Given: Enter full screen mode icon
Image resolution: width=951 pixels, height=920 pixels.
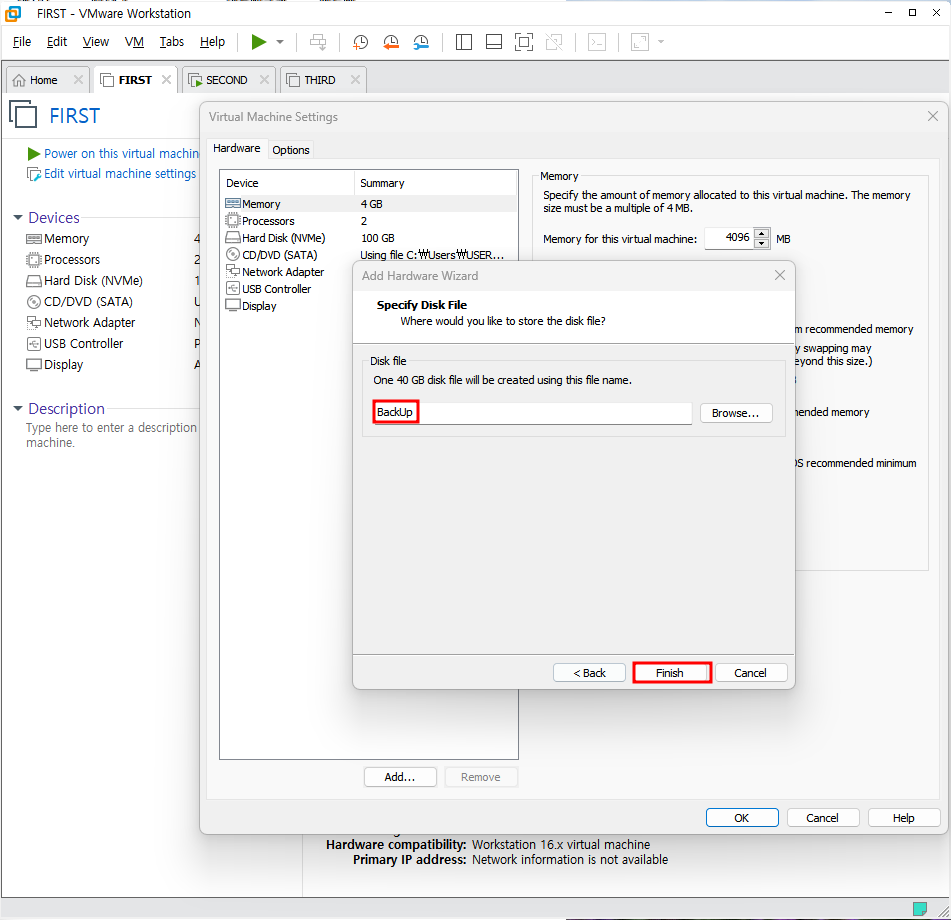Looking at the screenshot, I should pos(523,42).
